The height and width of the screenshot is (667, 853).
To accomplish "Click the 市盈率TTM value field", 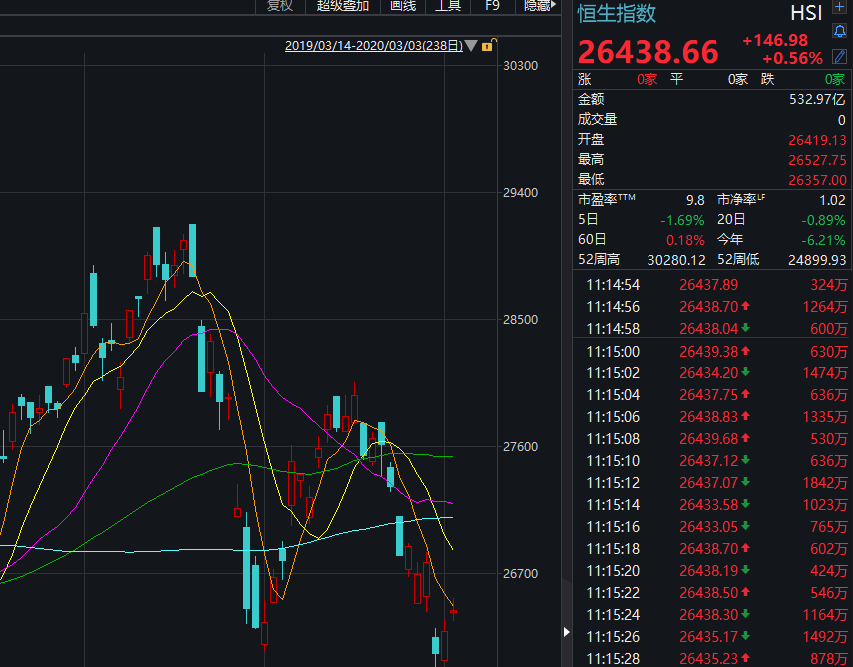I will (x=695, y=200).
